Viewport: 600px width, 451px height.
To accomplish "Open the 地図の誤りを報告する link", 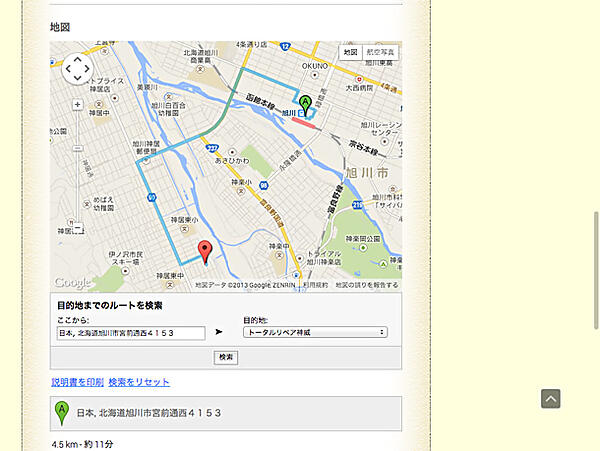I will (367, 285).
